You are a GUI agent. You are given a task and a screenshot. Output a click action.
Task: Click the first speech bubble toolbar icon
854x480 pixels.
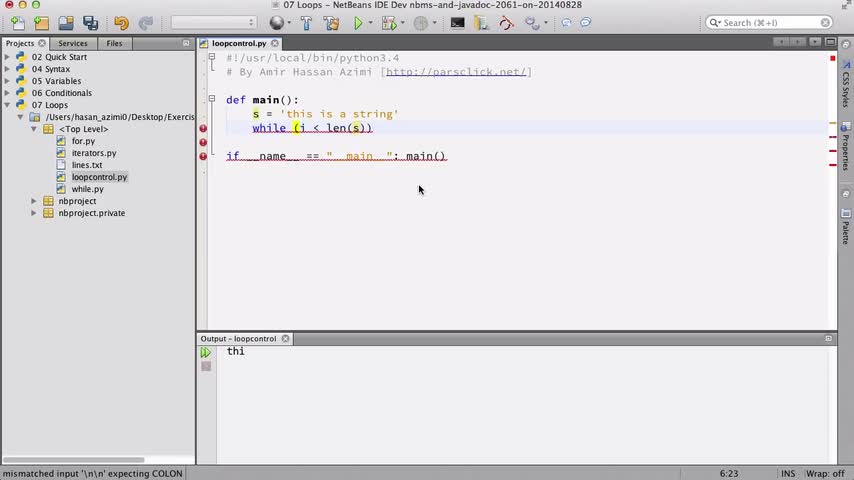pyautogui.click(x=566, y=22)
